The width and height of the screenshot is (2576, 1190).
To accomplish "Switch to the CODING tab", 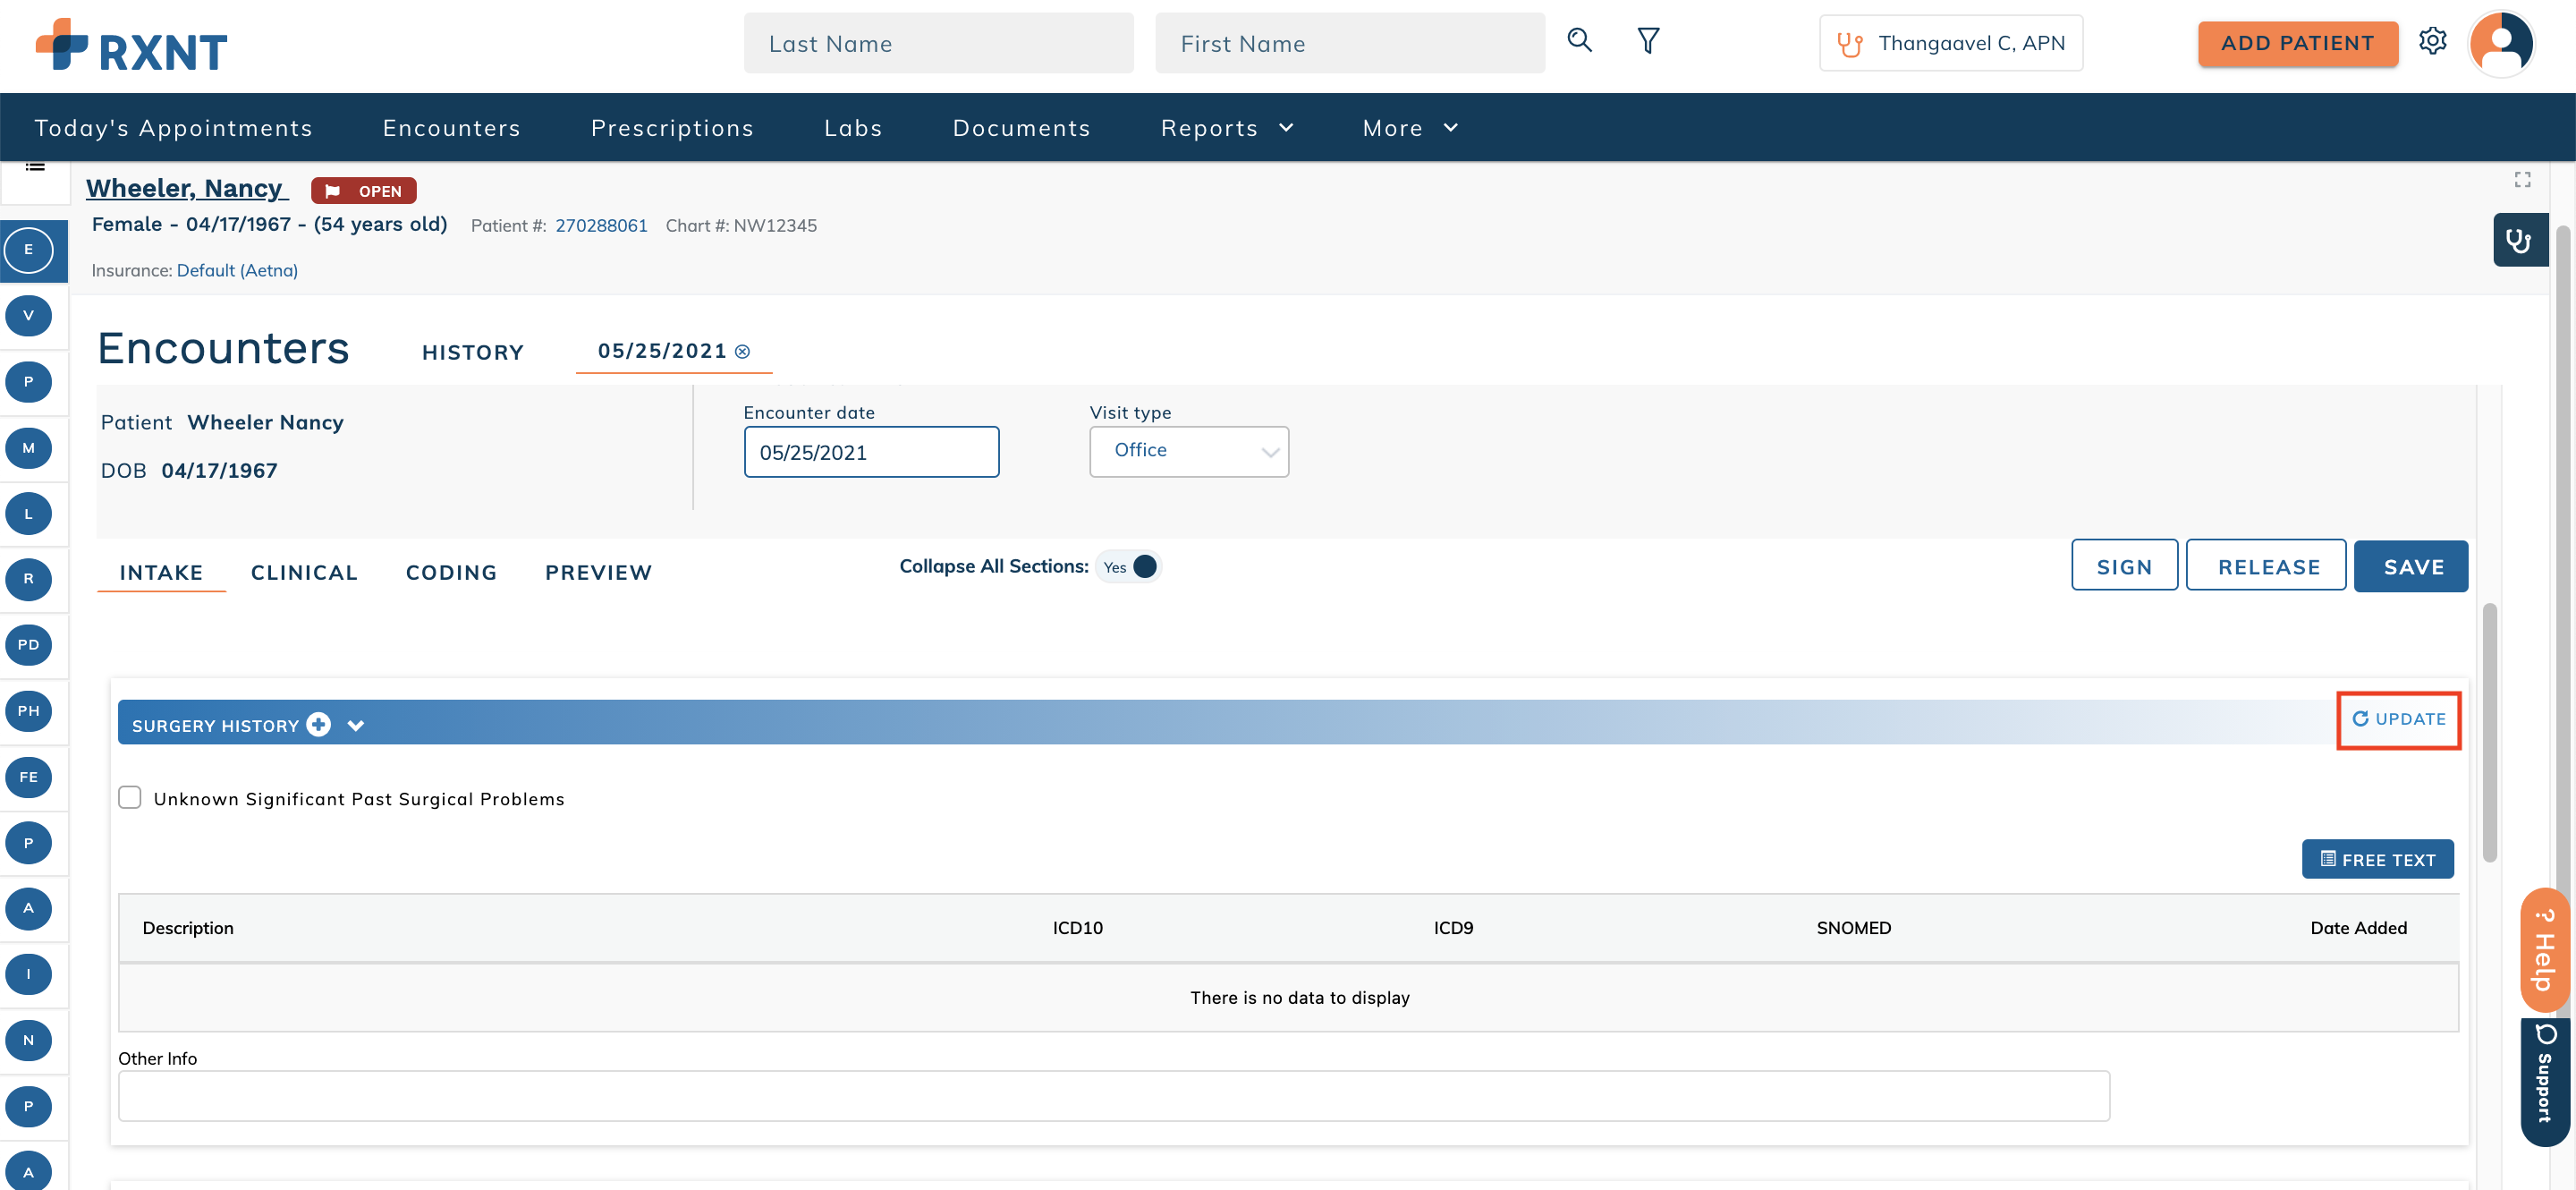I will pyautogui.click(x=451, y=572).
